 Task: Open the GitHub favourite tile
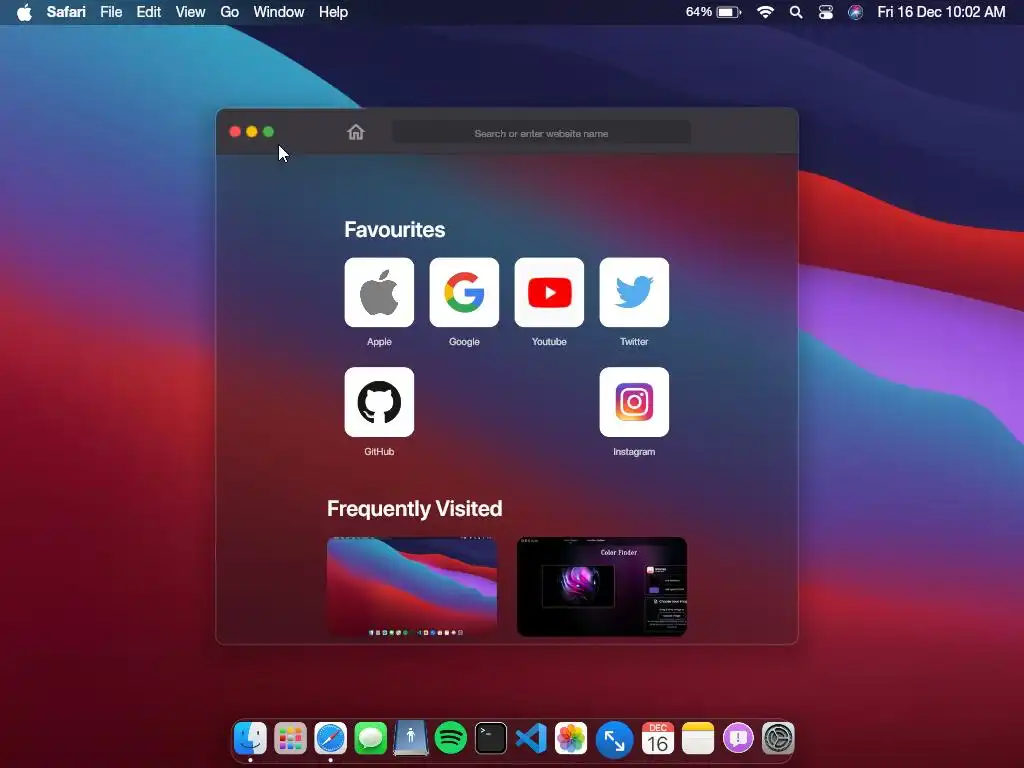click(x=379, y=402)
